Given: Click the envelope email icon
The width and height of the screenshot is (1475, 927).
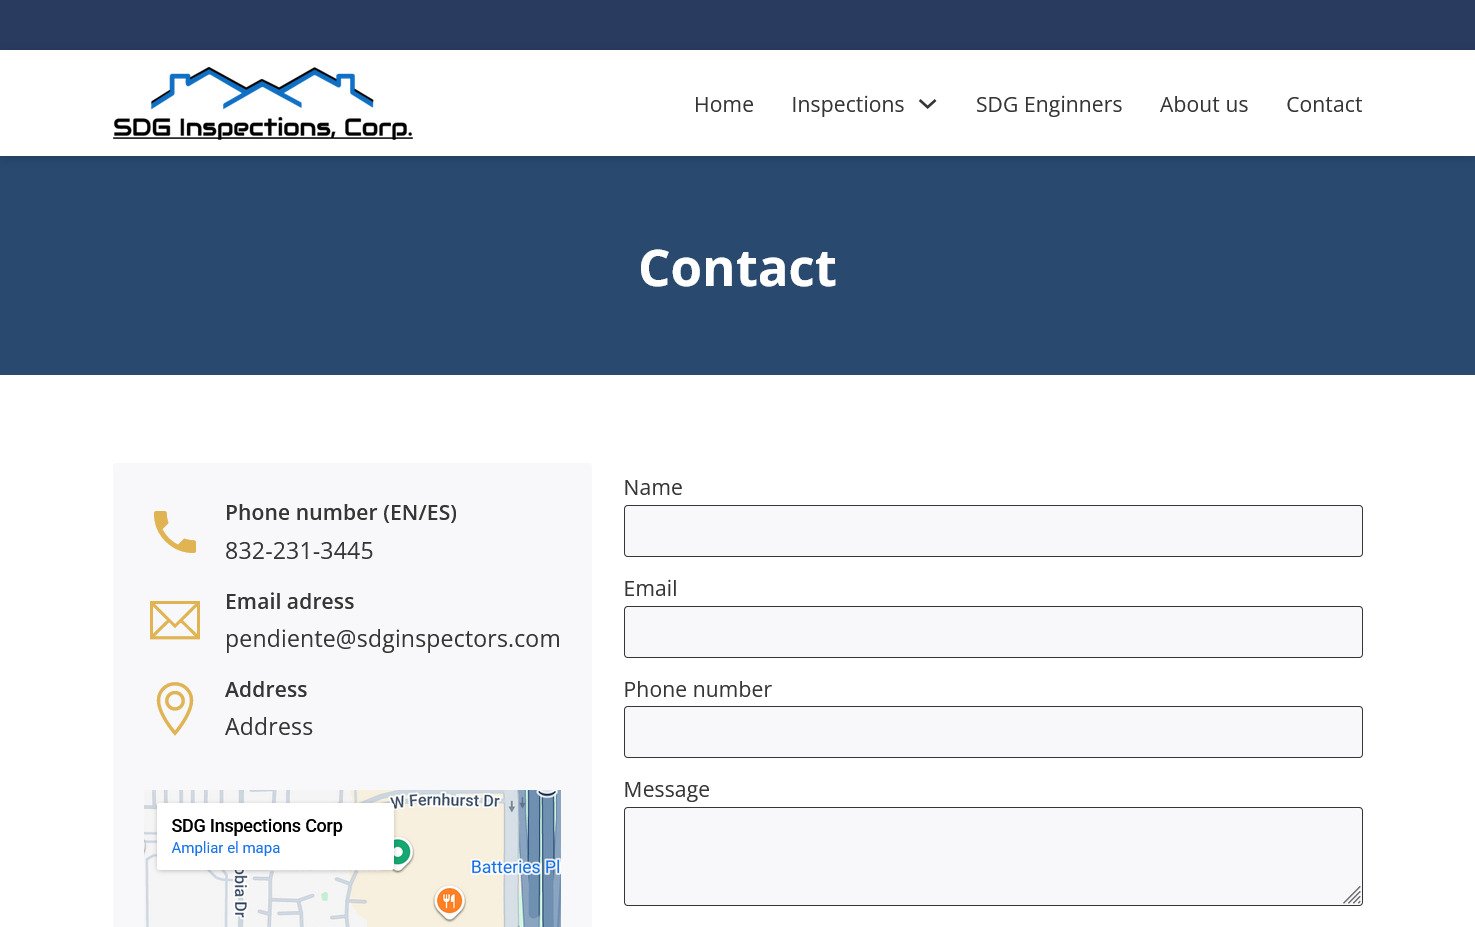Looking at the screenshot, I should pyautogui.click(x=175, y=620).
